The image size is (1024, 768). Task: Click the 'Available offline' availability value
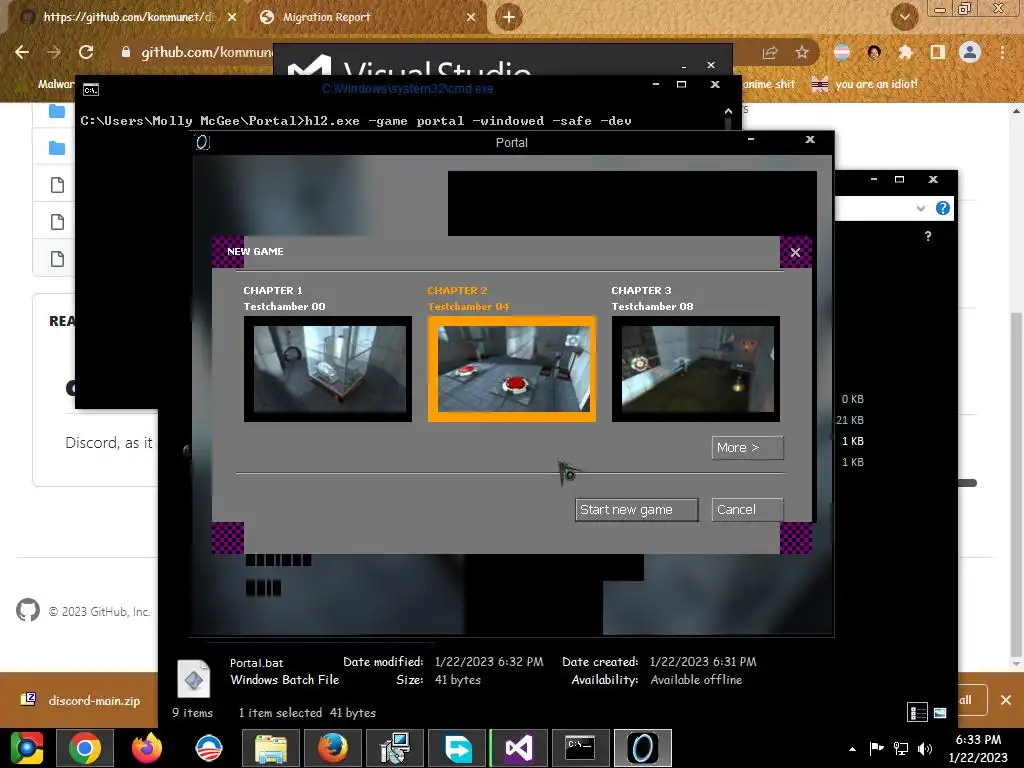(x=696, y=680)
